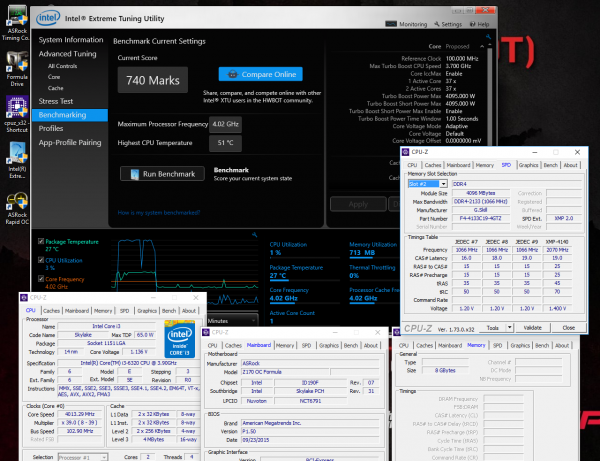Toggle Core Frequency graph checkbox
Image resolution: width=600 pixels, height=461 pixels.
[41, 279]
